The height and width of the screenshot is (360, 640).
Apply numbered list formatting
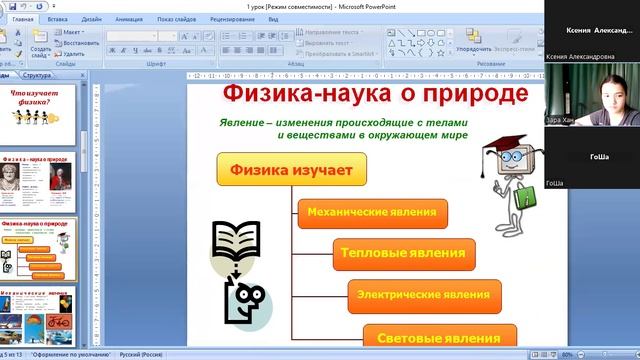pos(244,36)
